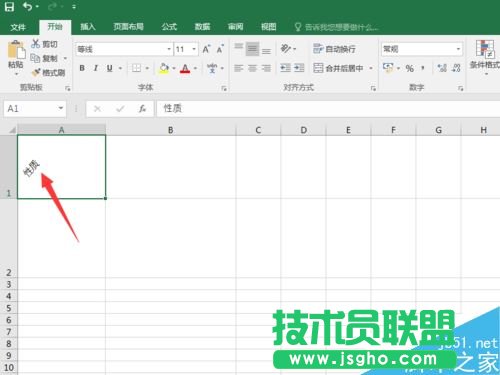The image size is (500, 375).
Task: Switch to the 页面布局 tab
Action: [128, 27]
